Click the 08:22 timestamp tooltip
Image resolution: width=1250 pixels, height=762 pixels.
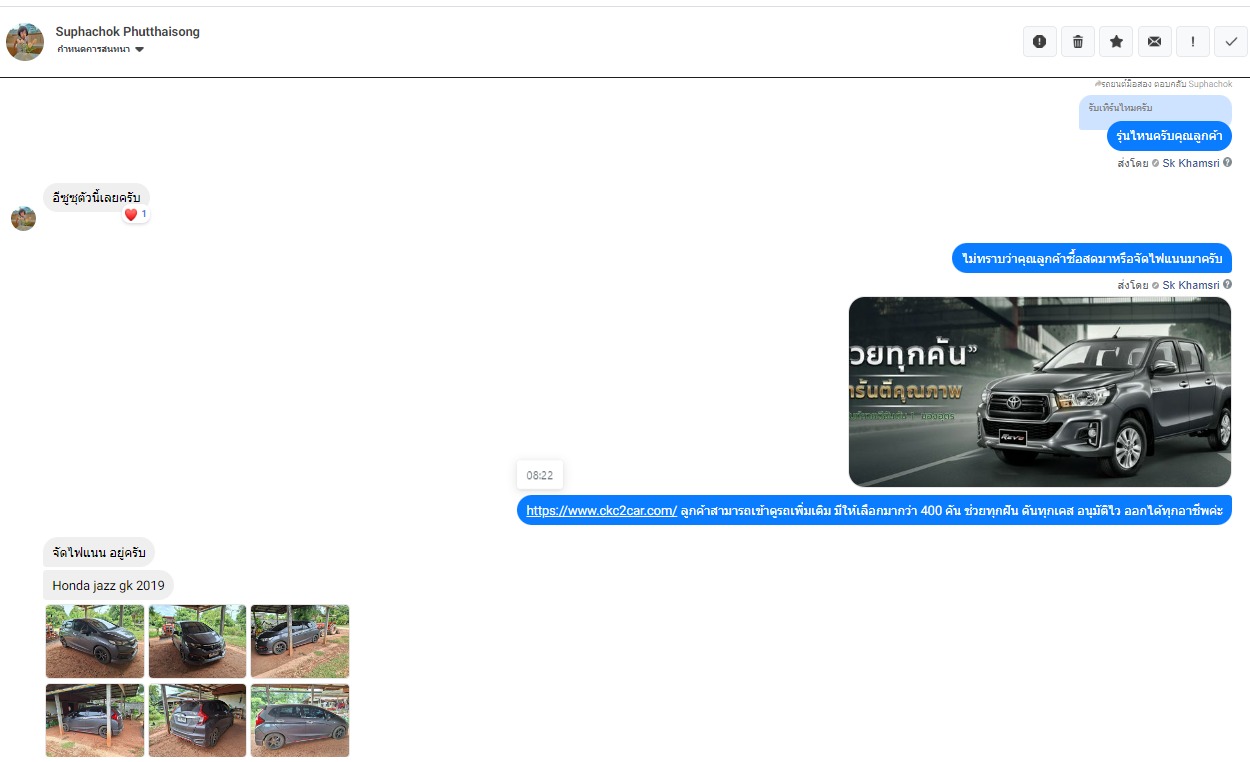[x=540, y=475]
